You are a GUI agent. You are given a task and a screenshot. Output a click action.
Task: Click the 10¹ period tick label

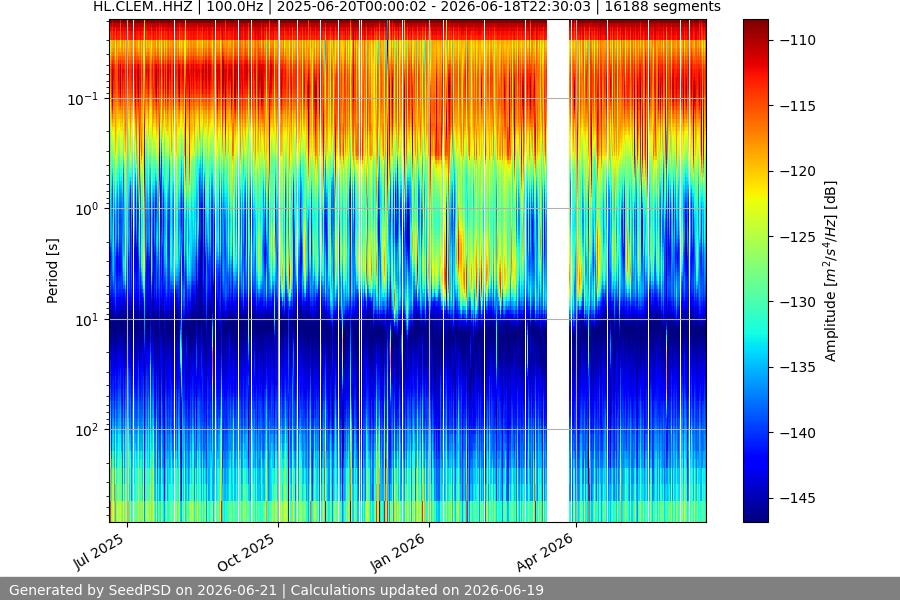click(x=87, y=320)
